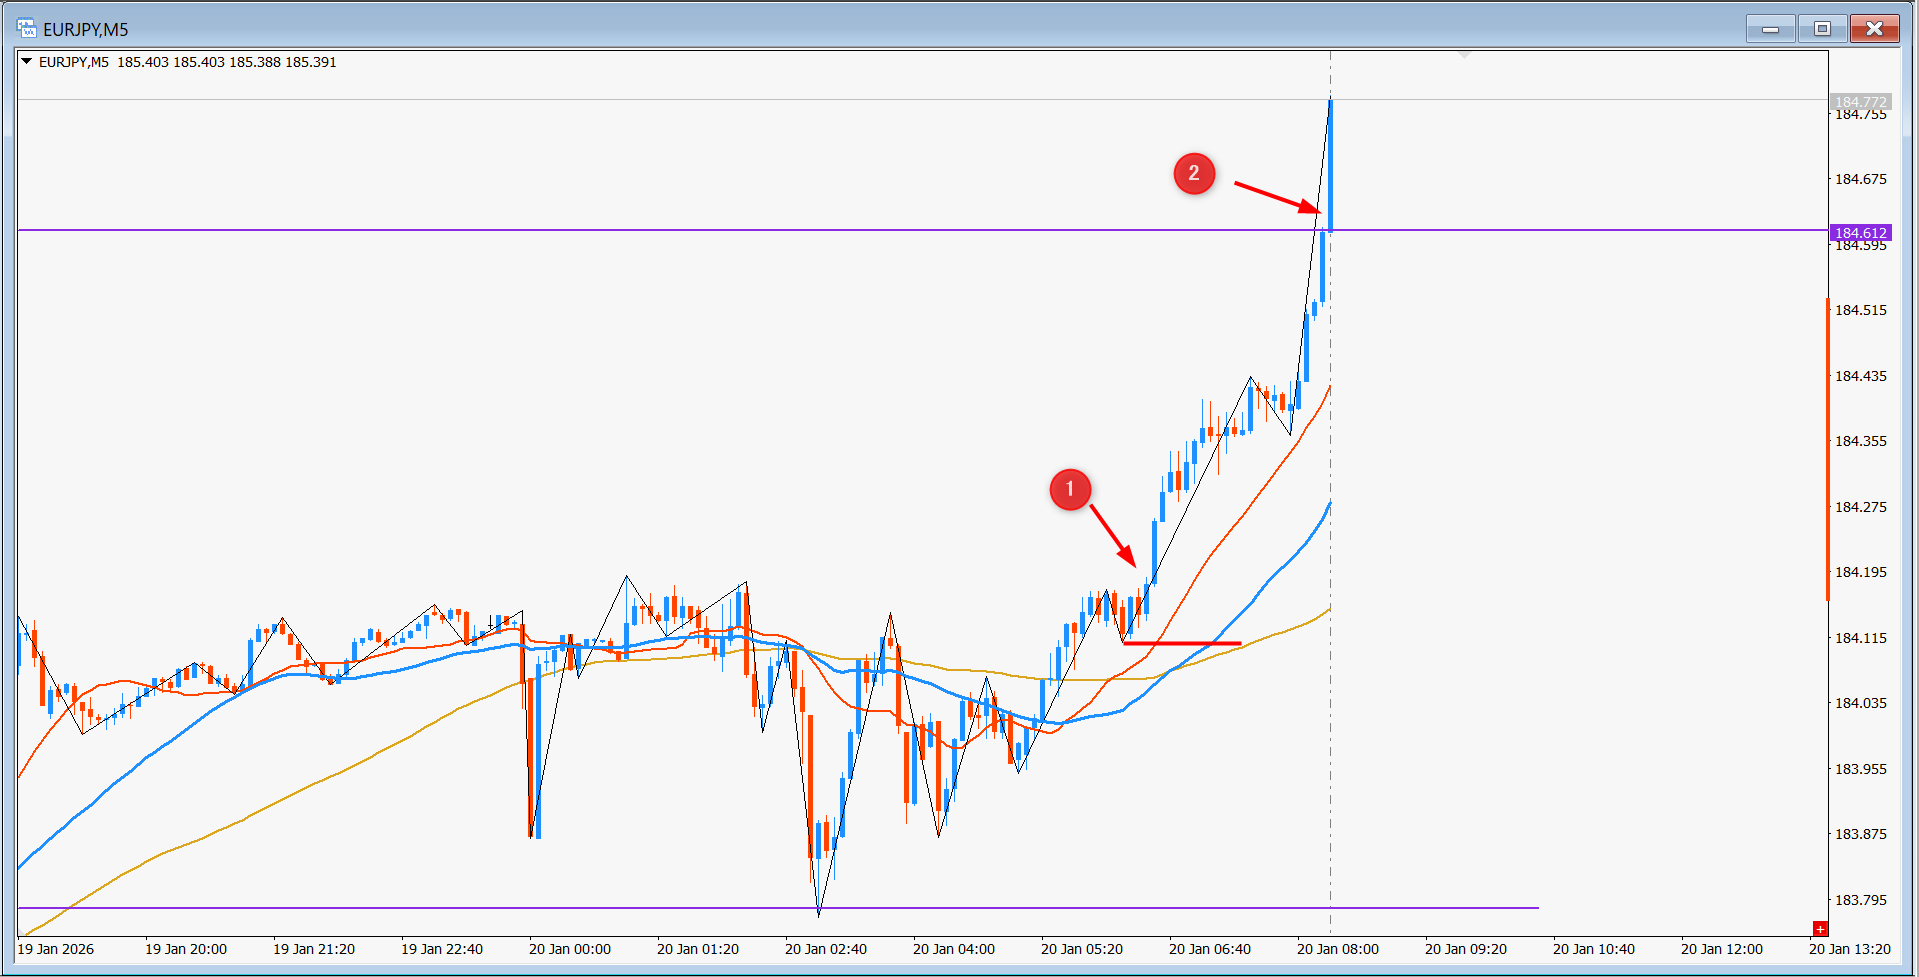The width and height of the screenshot is (1919, 977).
Task: Click the 19 Jan 22:40 time label
Action: [442, 949]
